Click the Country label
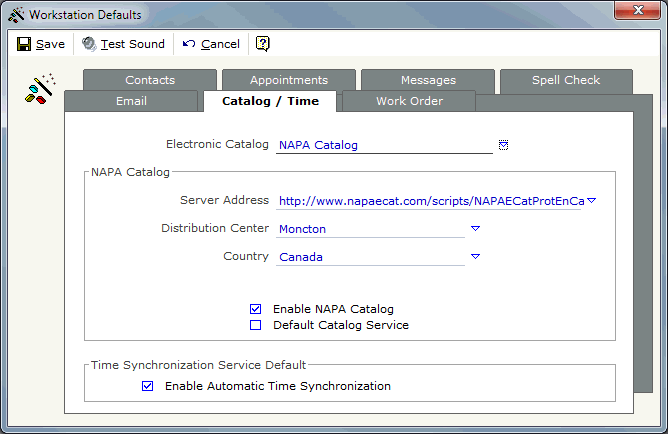This screenshot has height=434, width=668. [x=246, y=256]
